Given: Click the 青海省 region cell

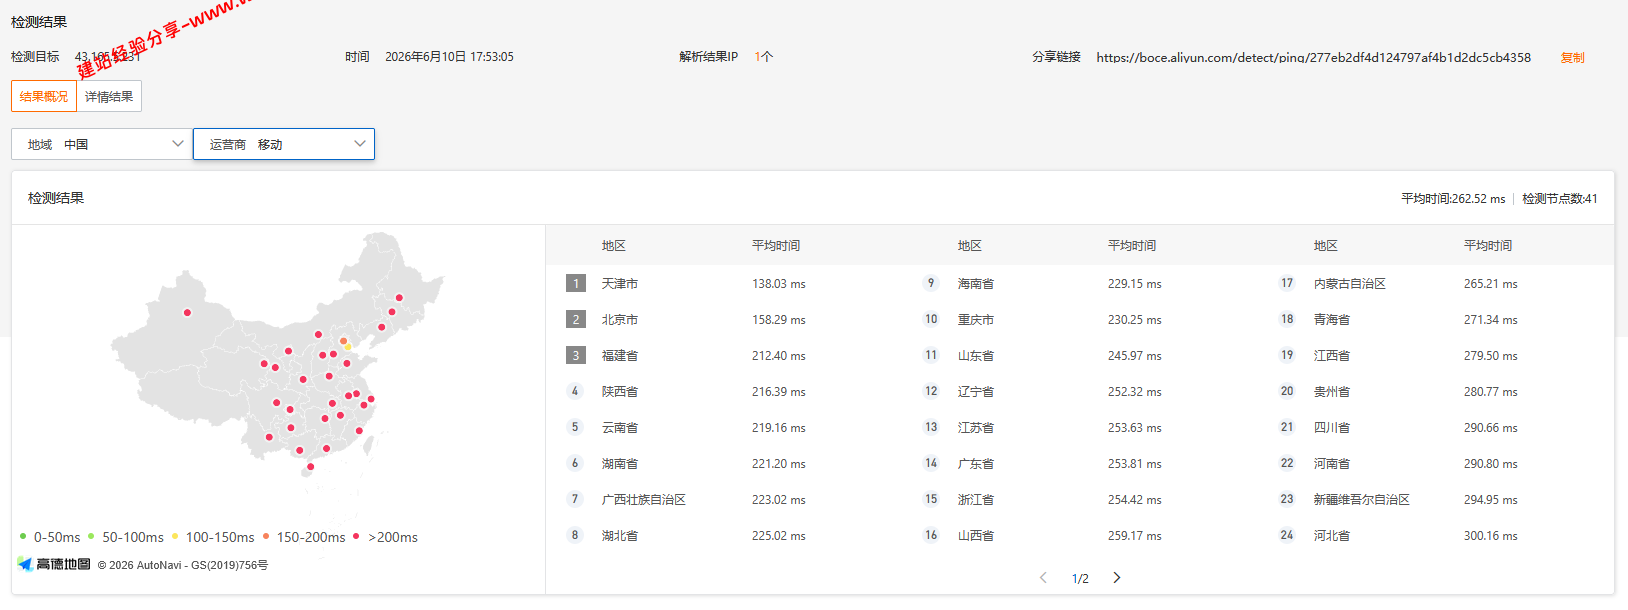Looking at the screenshot, I should tap(1332, 320).
